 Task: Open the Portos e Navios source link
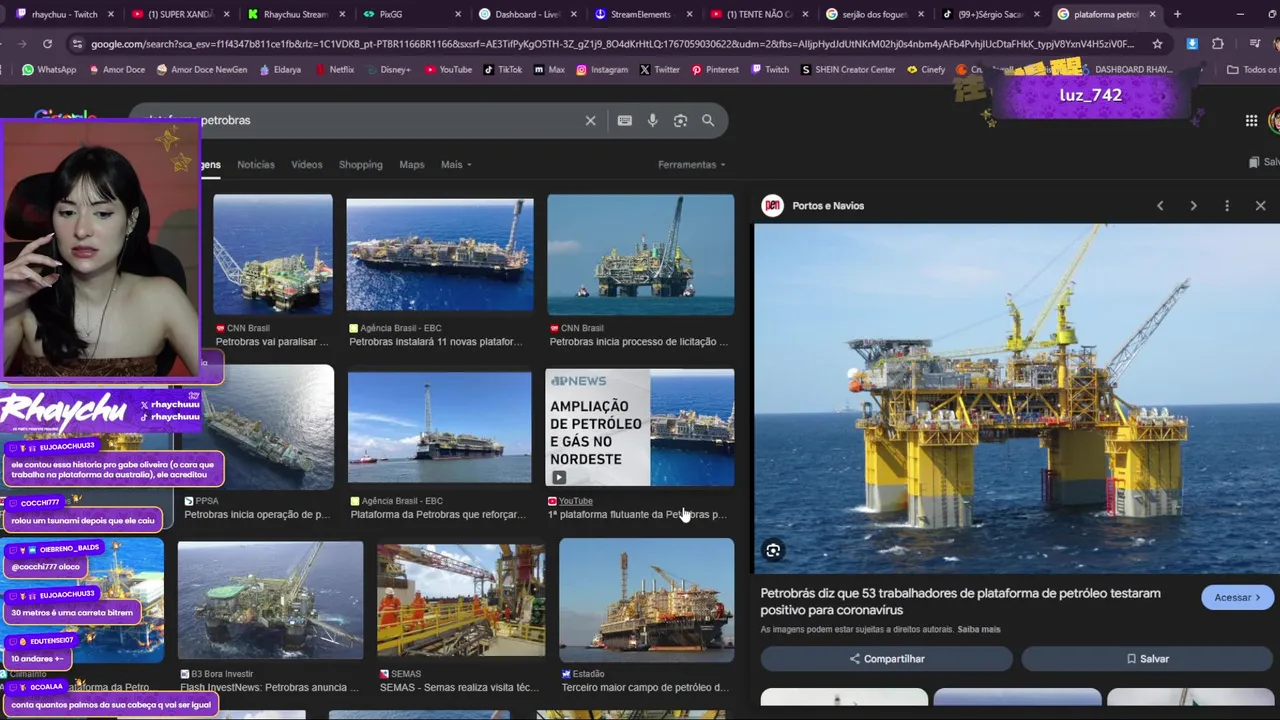[x=827, y=206]
